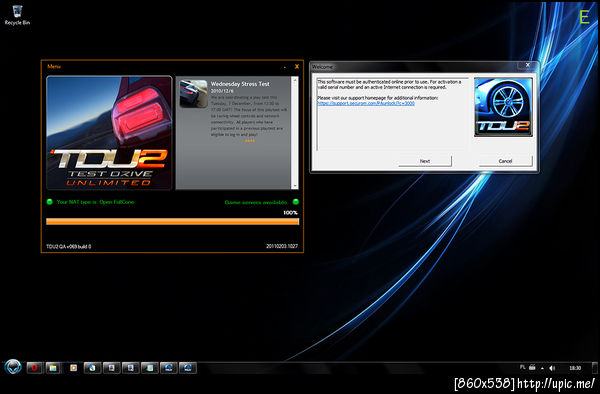Click the volume icon in system tray

pyautogui.click(x=552, y=368)
